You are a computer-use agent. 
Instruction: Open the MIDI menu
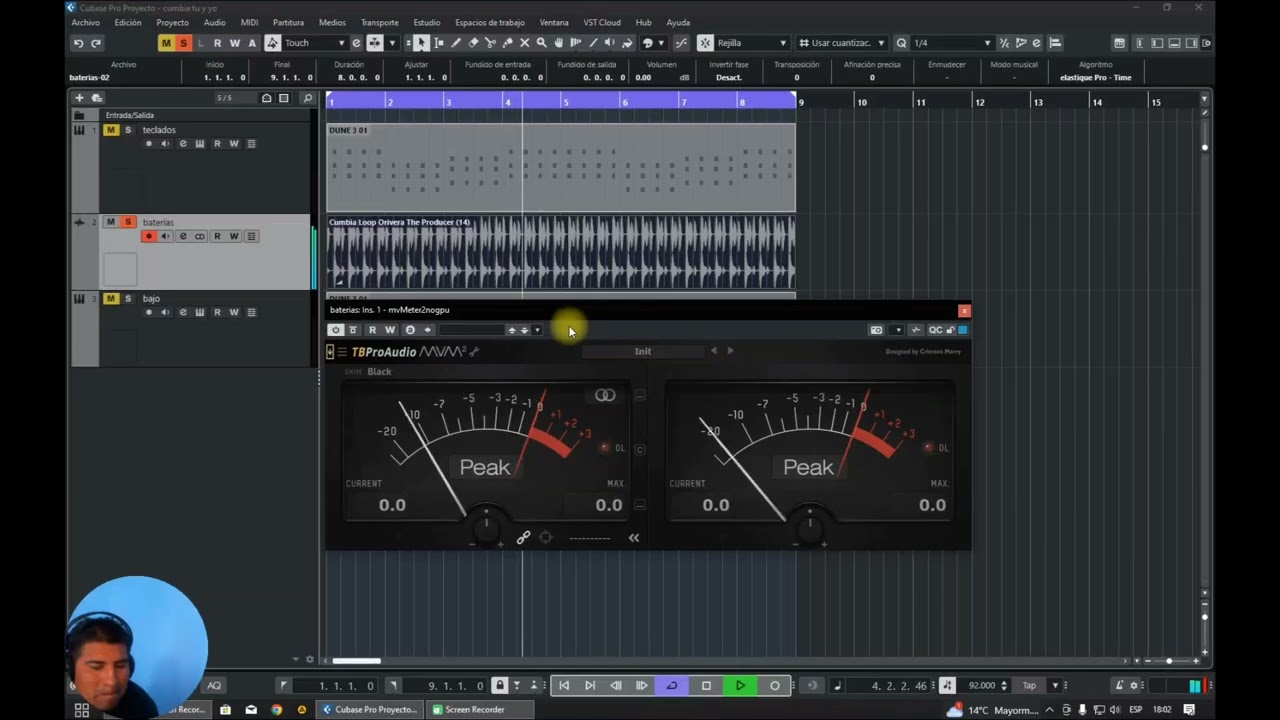pyautogui.click(x=249, y=22)
